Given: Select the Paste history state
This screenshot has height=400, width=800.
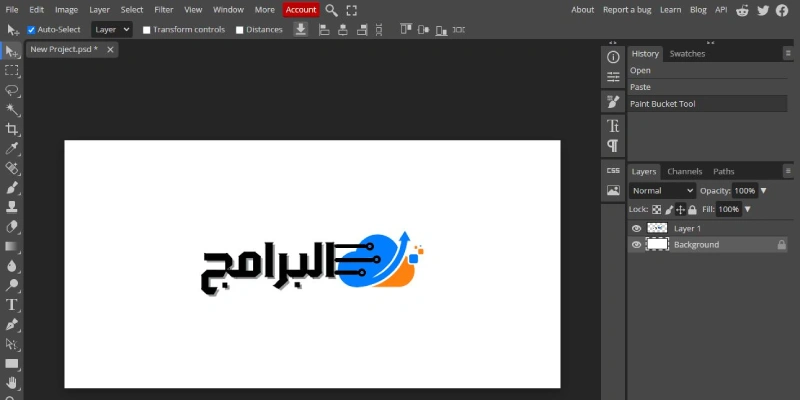Looking at the screenshot, I should pos(640,87).
